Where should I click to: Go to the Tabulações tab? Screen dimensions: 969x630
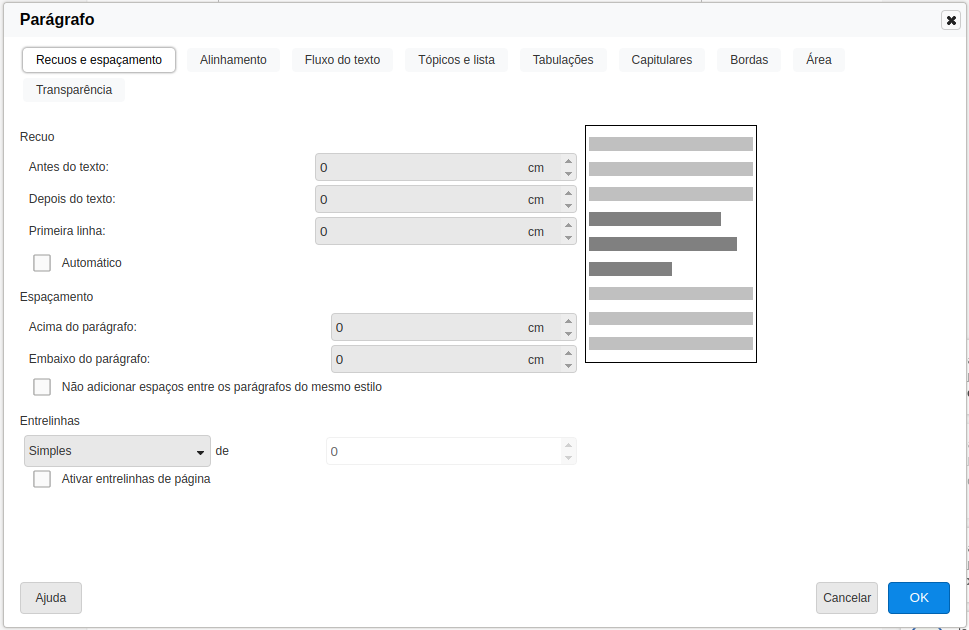pyautogui.click(x=563, y=60)
